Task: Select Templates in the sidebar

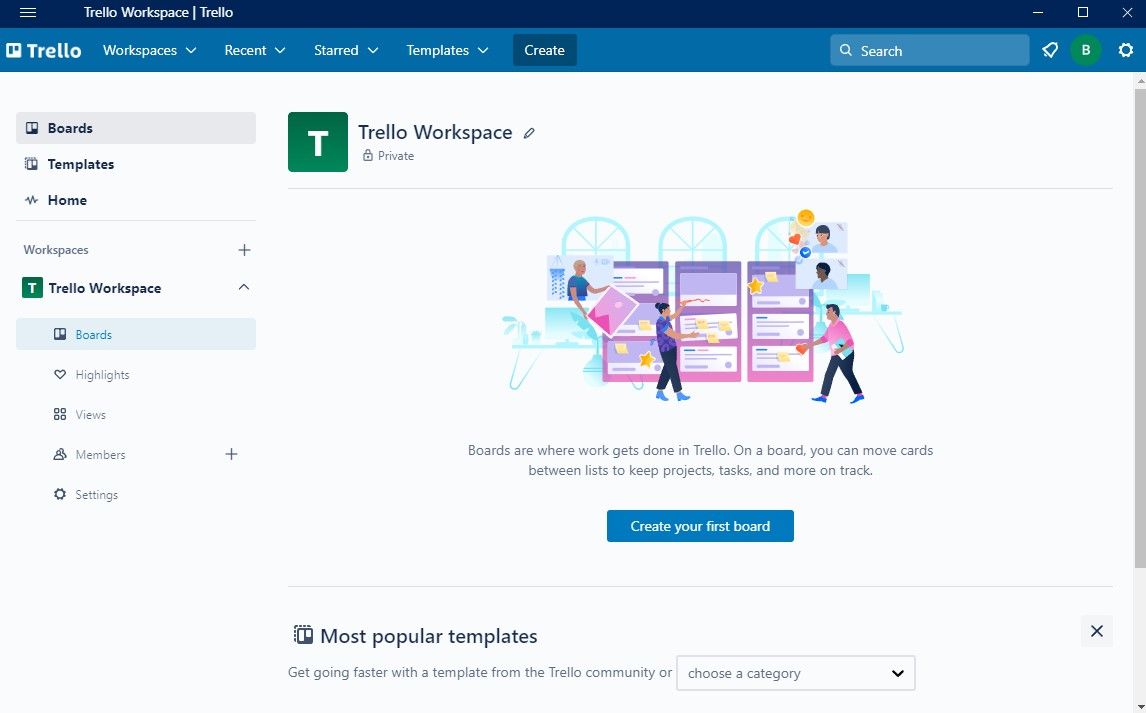Action: (136, 164)
